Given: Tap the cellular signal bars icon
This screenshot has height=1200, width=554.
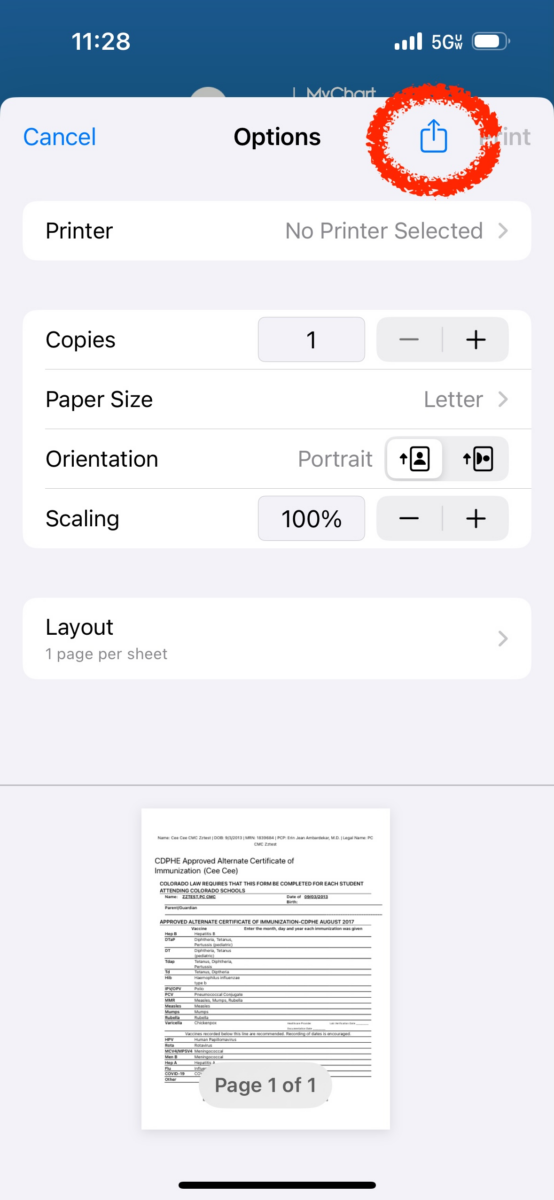Looking at the screenshot, I should coord(408,42).
